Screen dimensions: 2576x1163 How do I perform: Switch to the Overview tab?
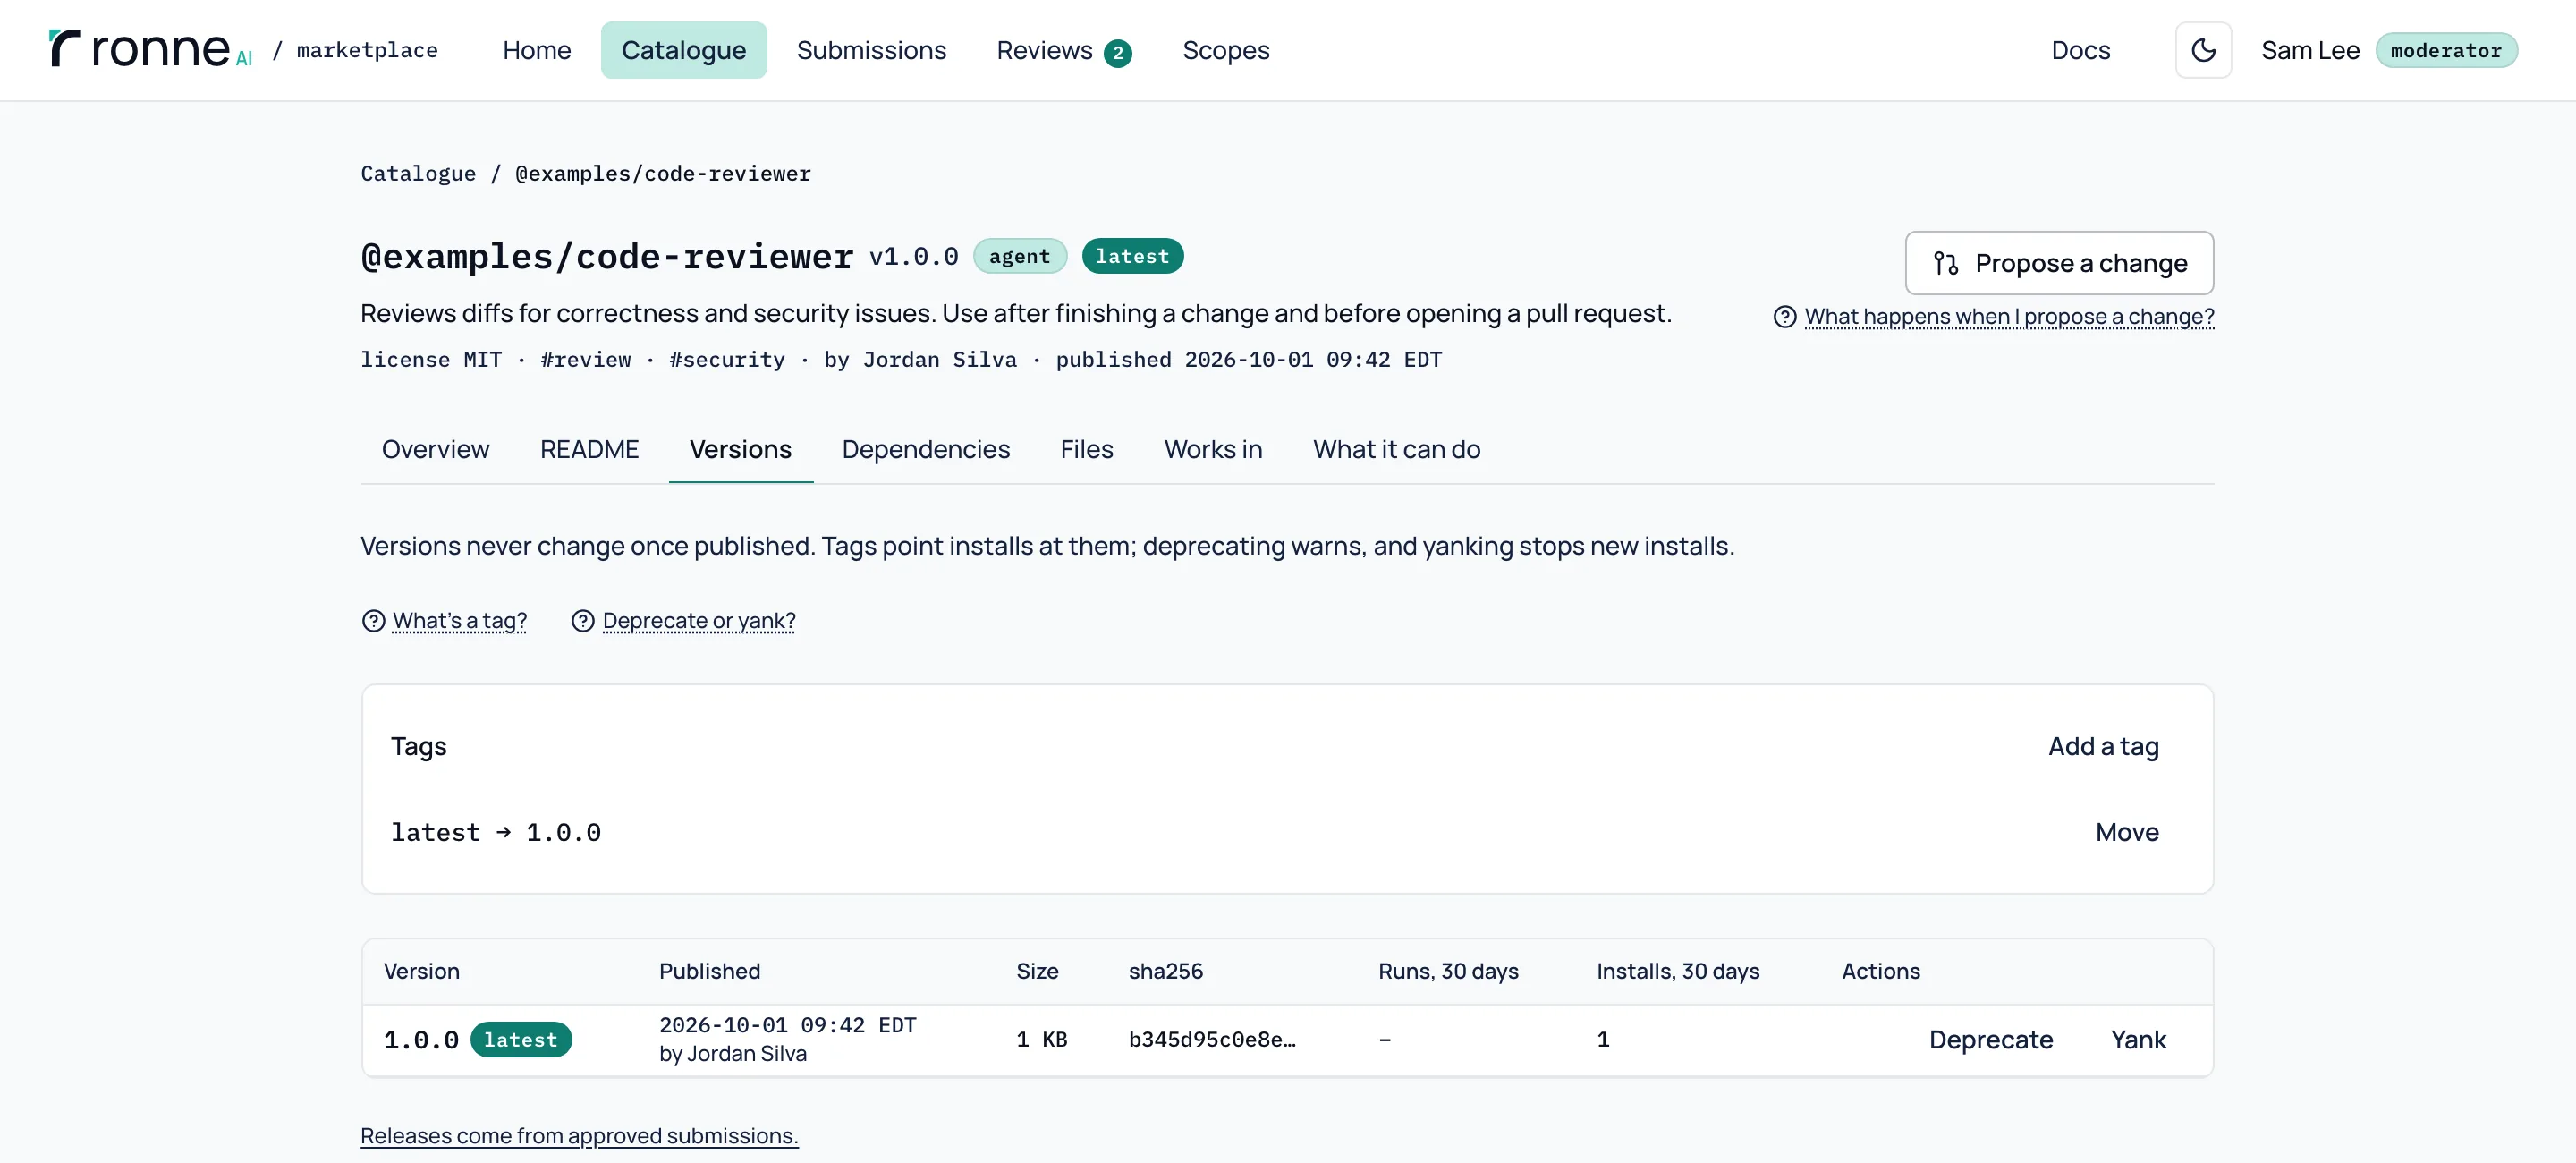click(435, 449)
